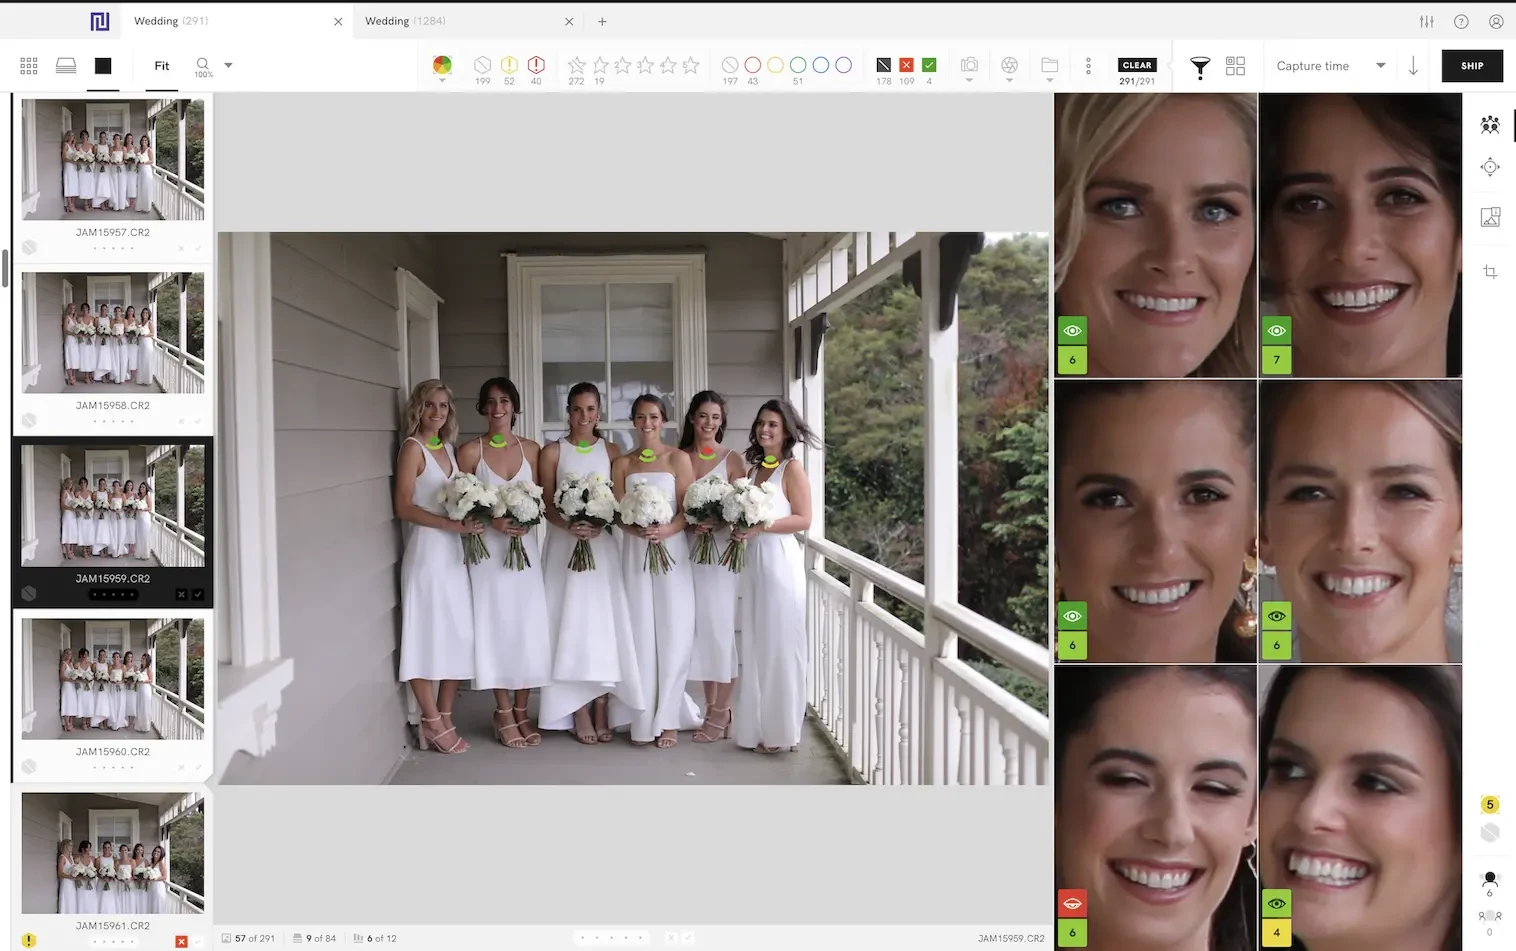
Task: Open the grid view layout
Action: tap(28, 65)
